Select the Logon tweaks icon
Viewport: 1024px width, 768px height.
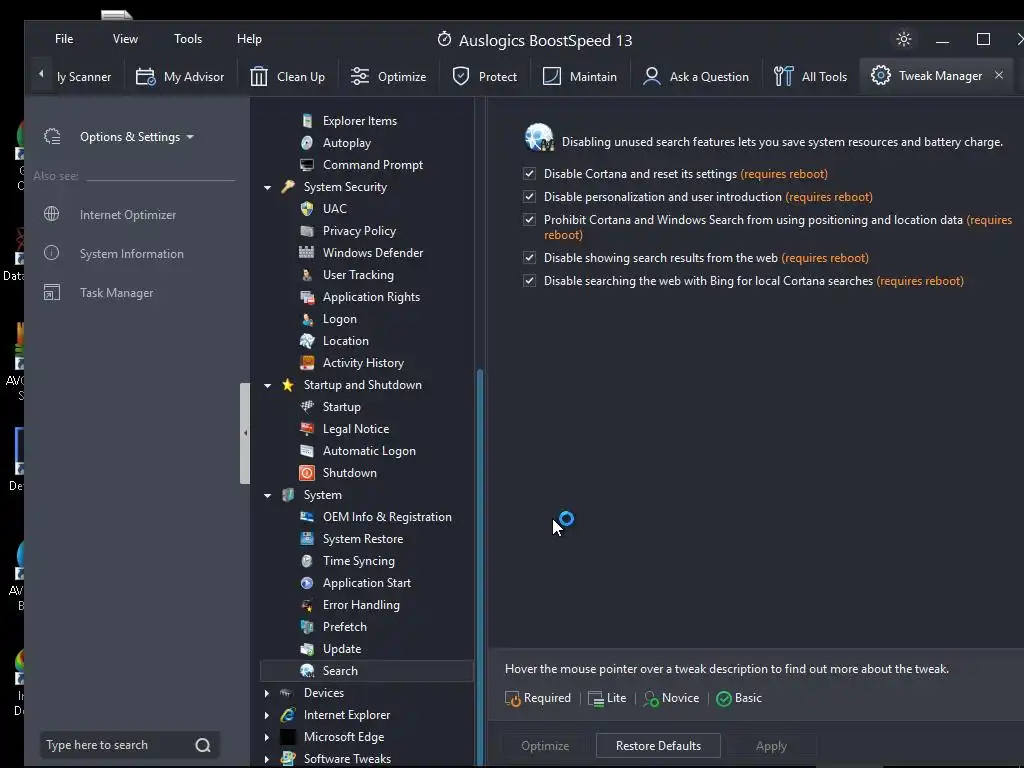pyautogui.click(x=307, y=319)
